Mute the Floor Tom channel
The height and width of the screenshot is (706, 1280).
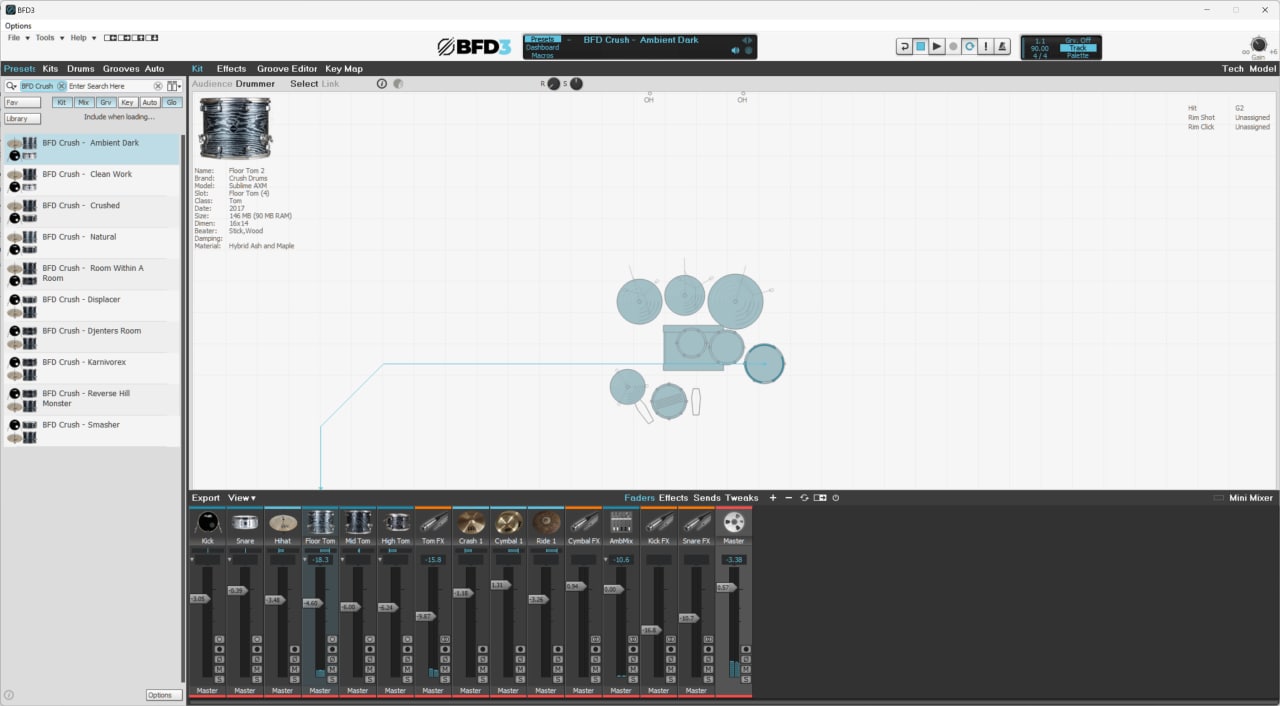(x=332, y=669)
